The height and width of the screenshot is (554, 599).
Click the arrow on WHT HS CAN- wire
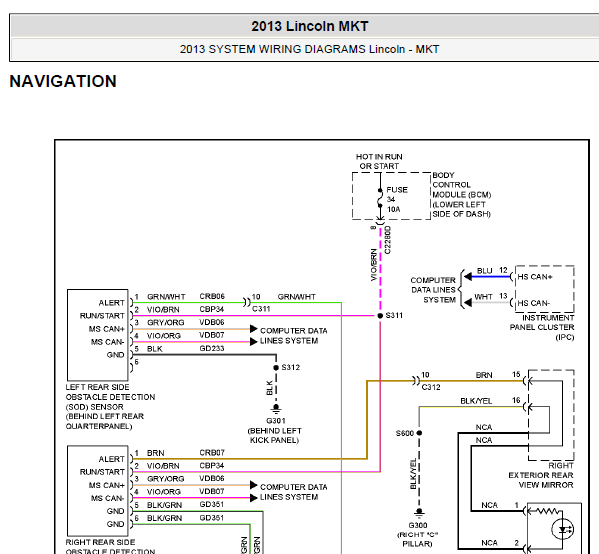(x=468, y=303)
